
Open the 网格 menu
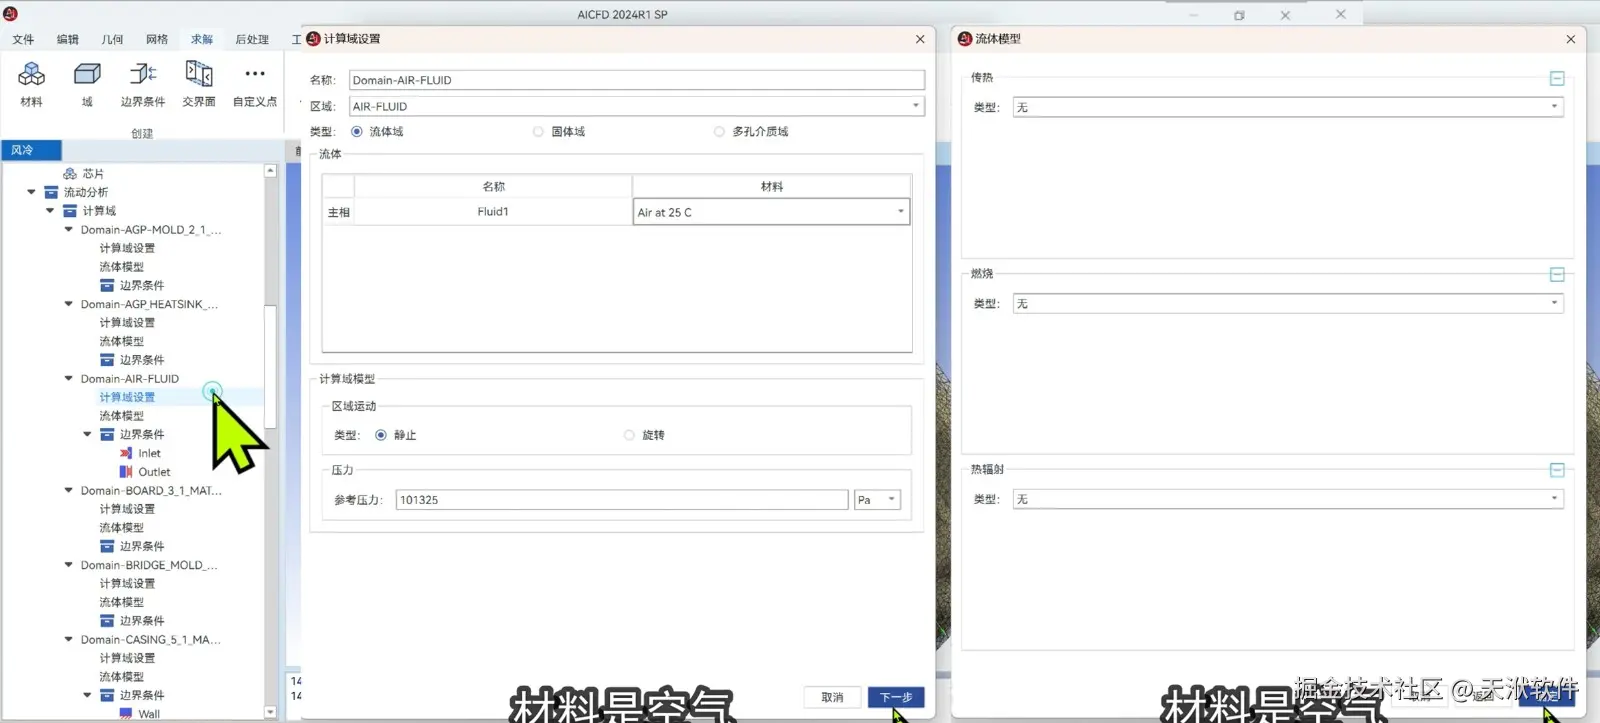[x=157, y=40]
